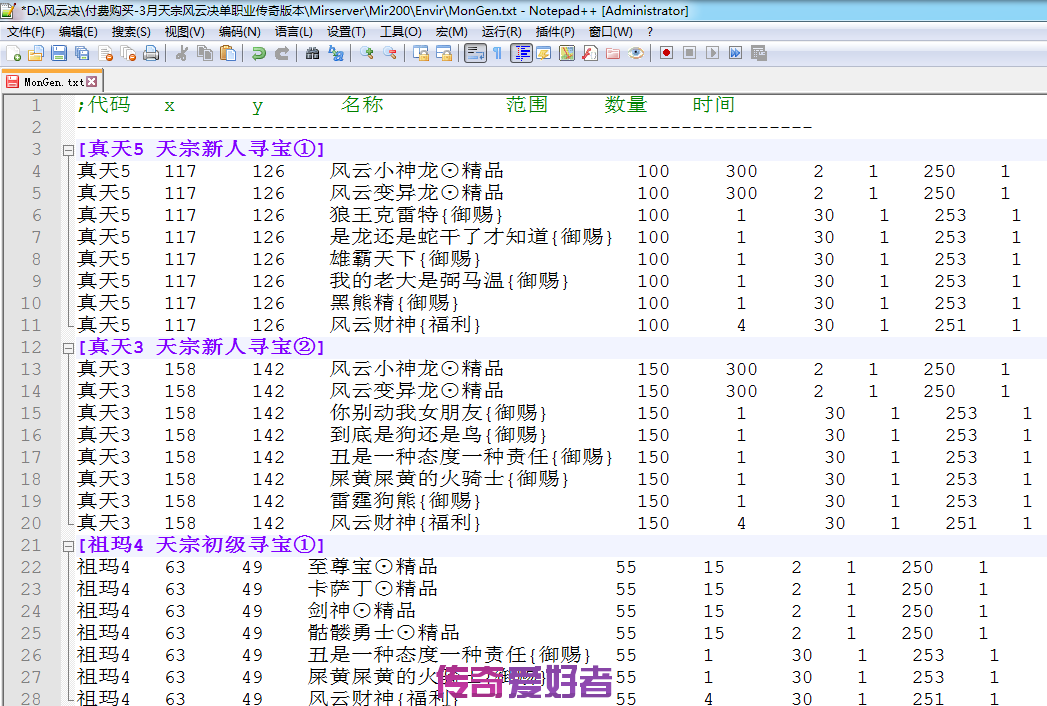1047x706 pixels.
Task: Zoom in using the magnifier plus icon
Action: (367, 53)
